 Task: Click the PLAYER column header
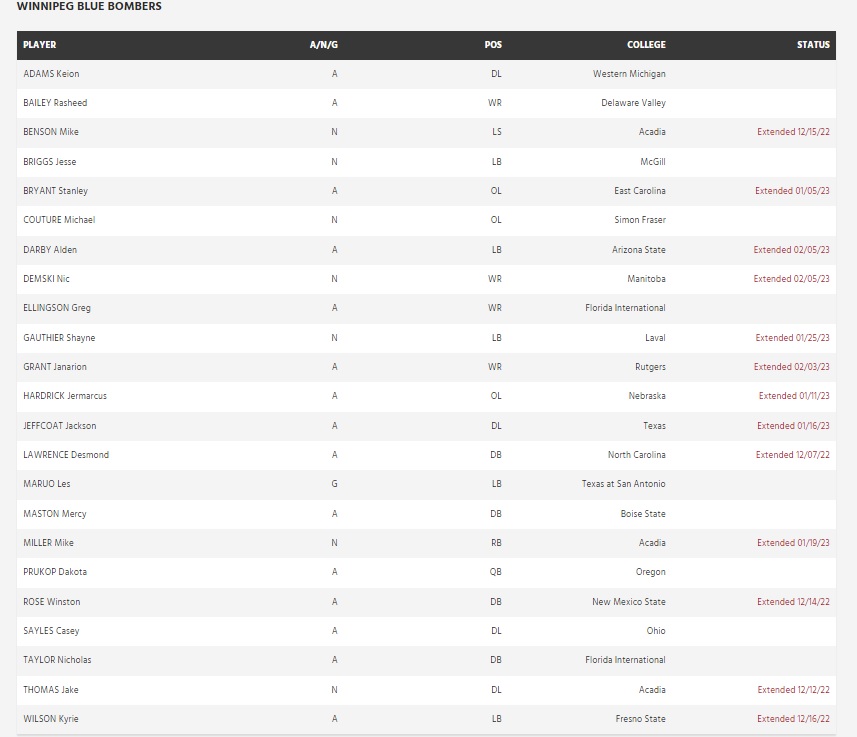tap(40, 45)
